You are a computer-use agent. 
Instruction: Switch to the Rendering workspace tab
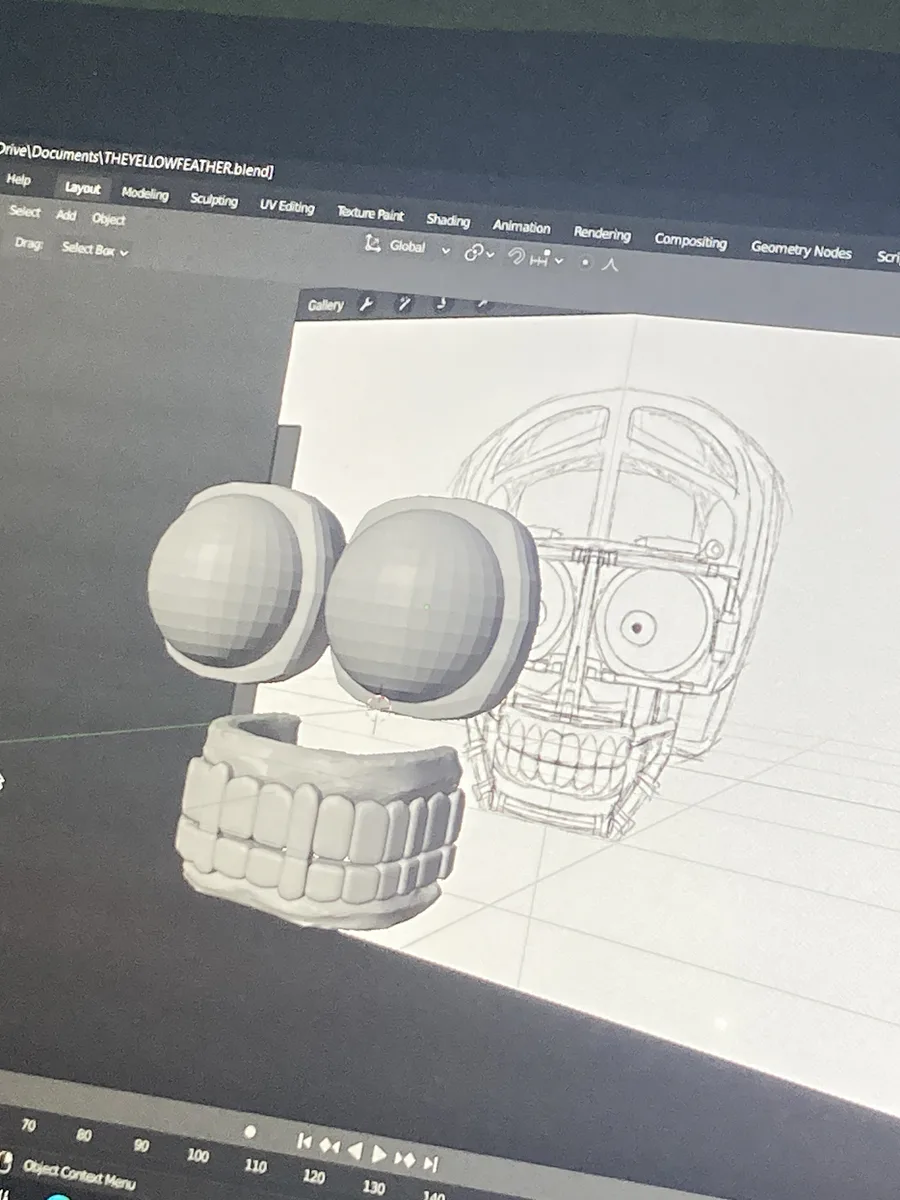(602, 233)
